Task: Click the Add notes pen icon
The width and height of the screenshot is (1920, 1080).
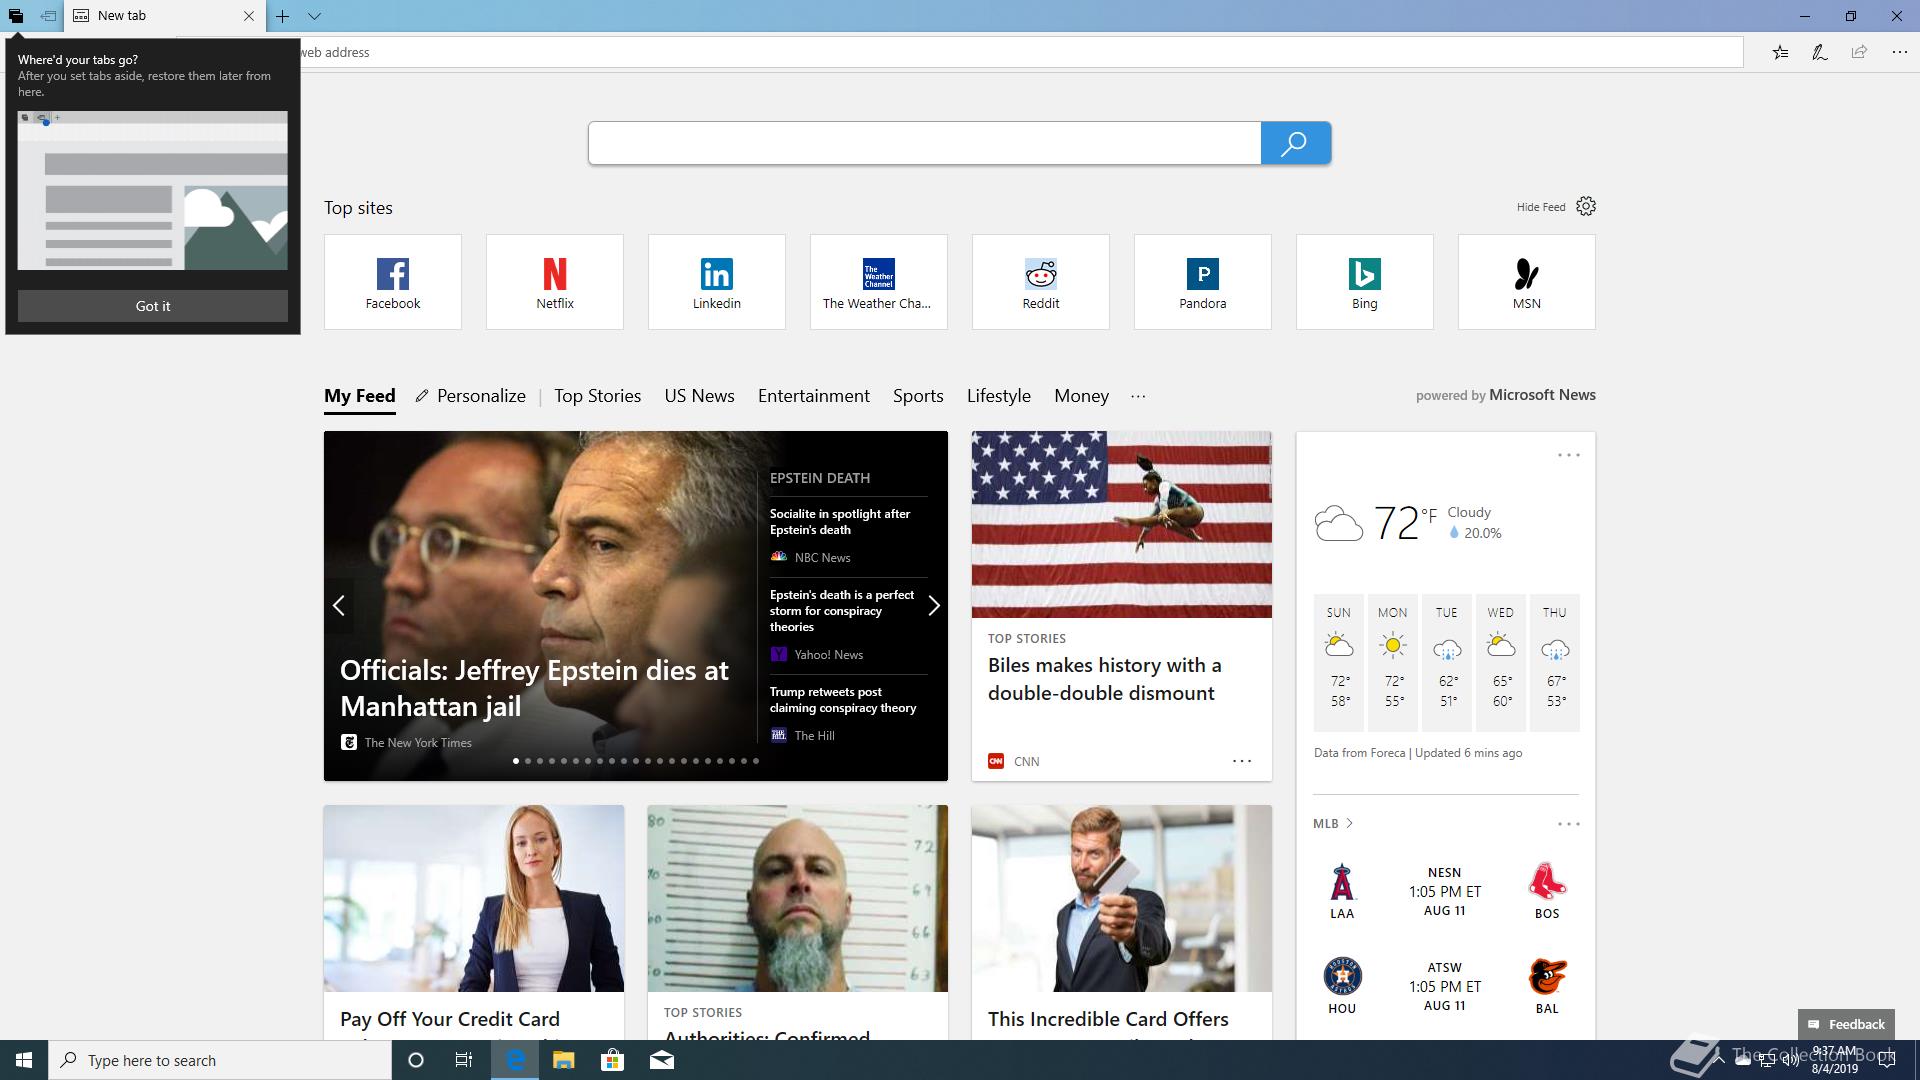Action: [1820, 52]
